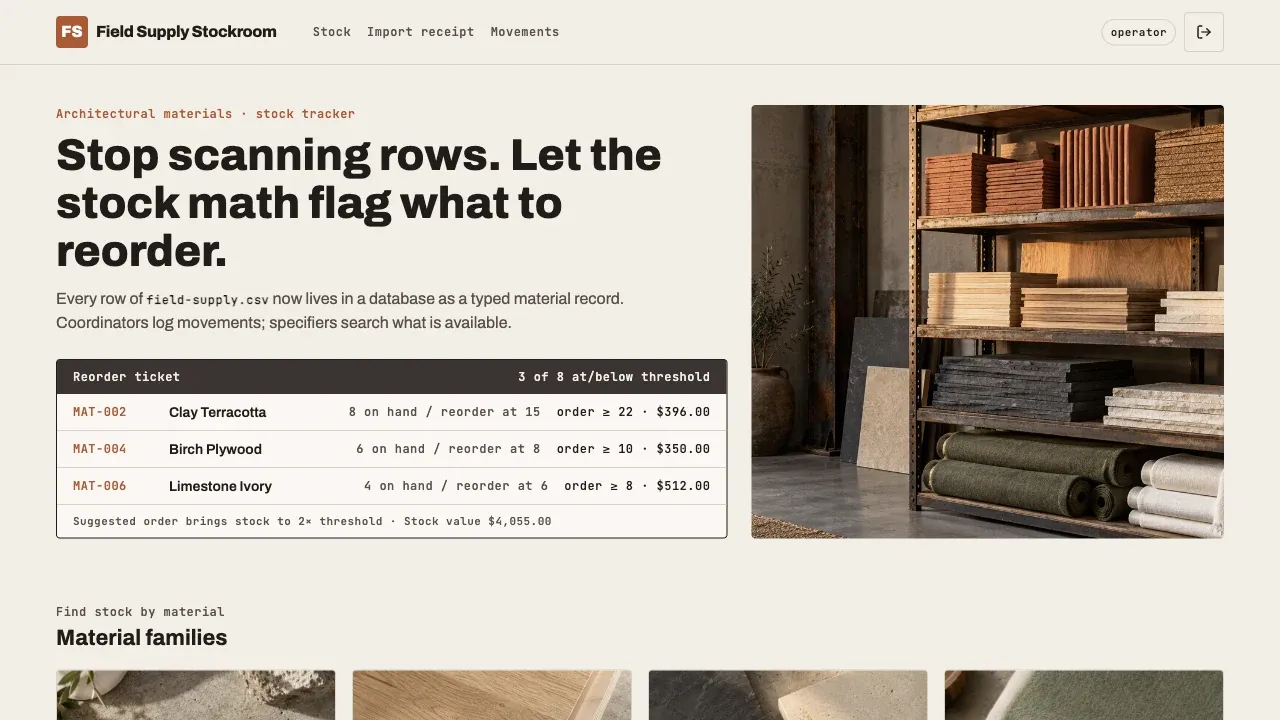Open the concrete-textured material family card
Image resolution: width=1280 pixels, height=720 pixels.
196,695
